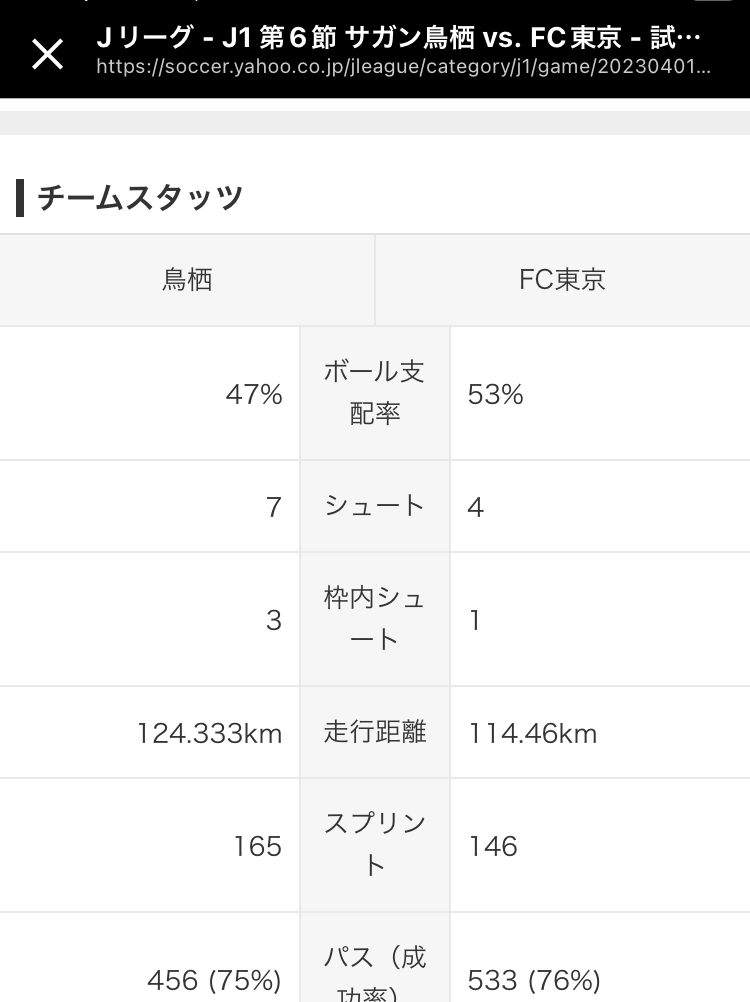Close the in-app browser with X
Screen dimensions: 750x1002
coord(47,54)
